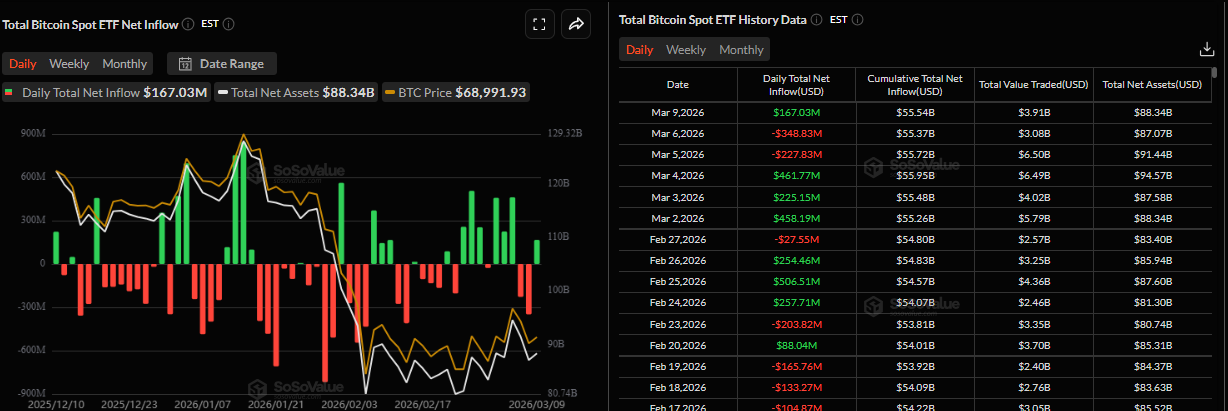Click info icon beside History Data title
The image size is (1228, 411).
(816, 19)
